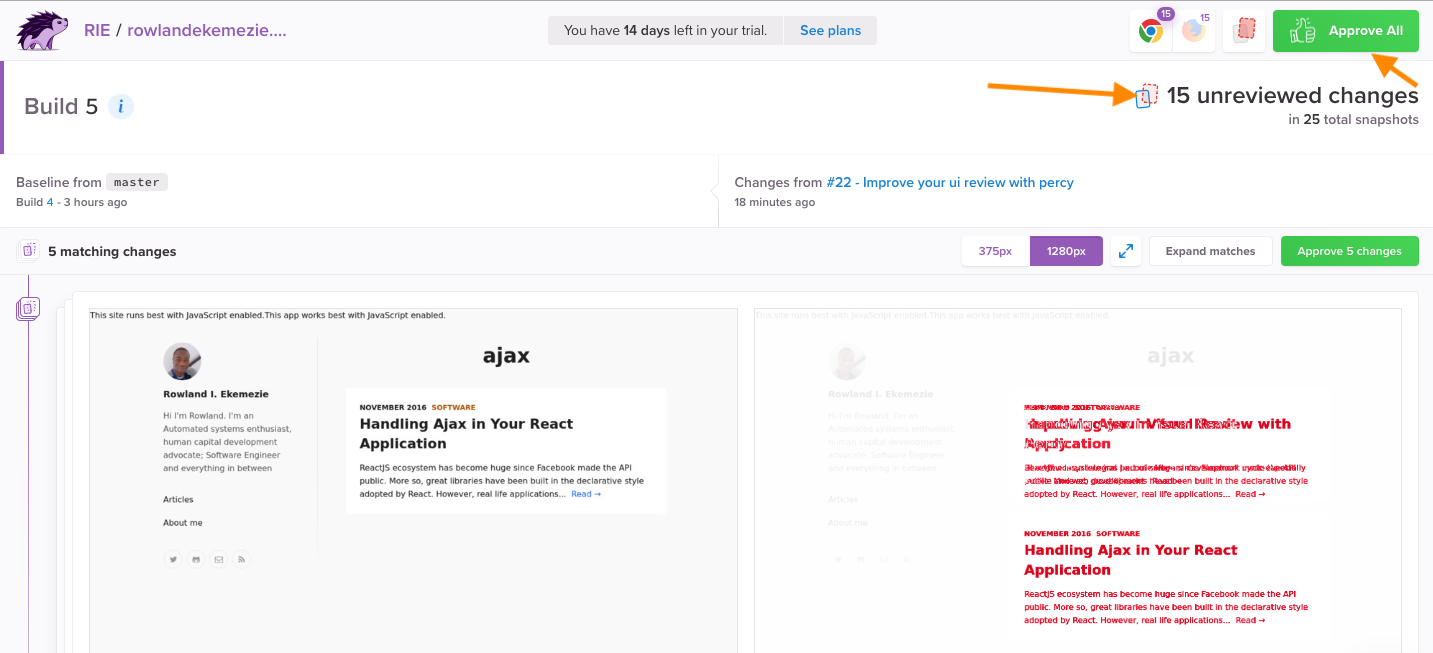The image size is (1433, 653).
Task: Click the unreviewed changes diff icon
Action: 1147,96
